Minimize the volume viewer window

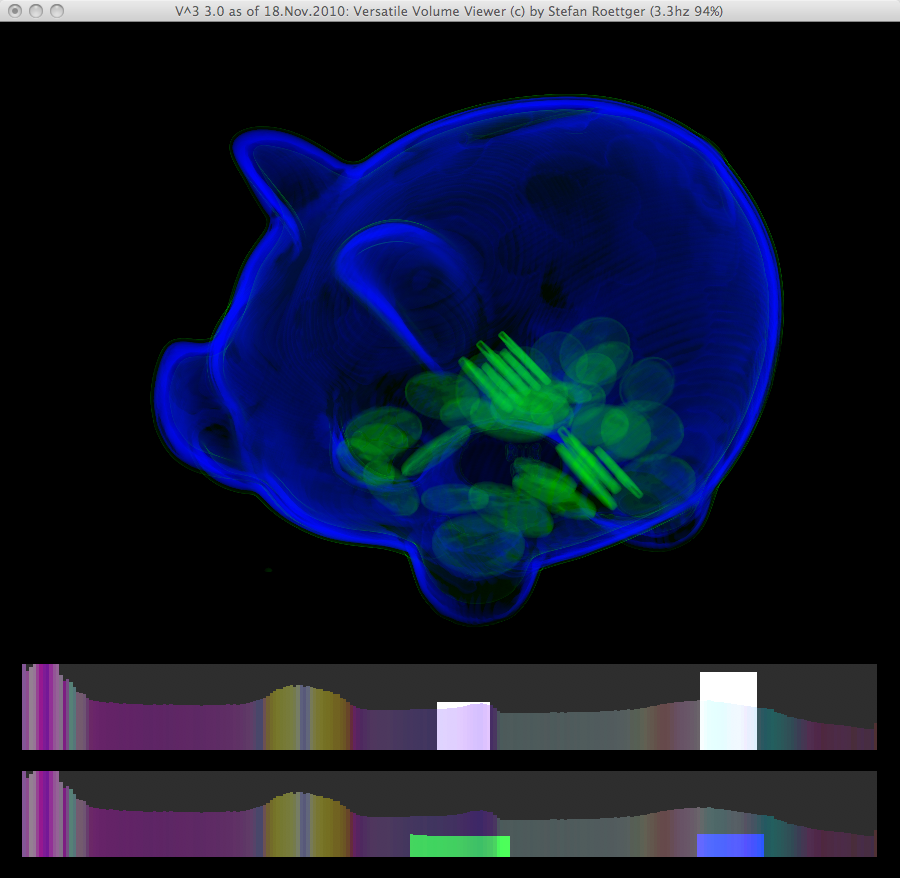[x=36, y=11]
